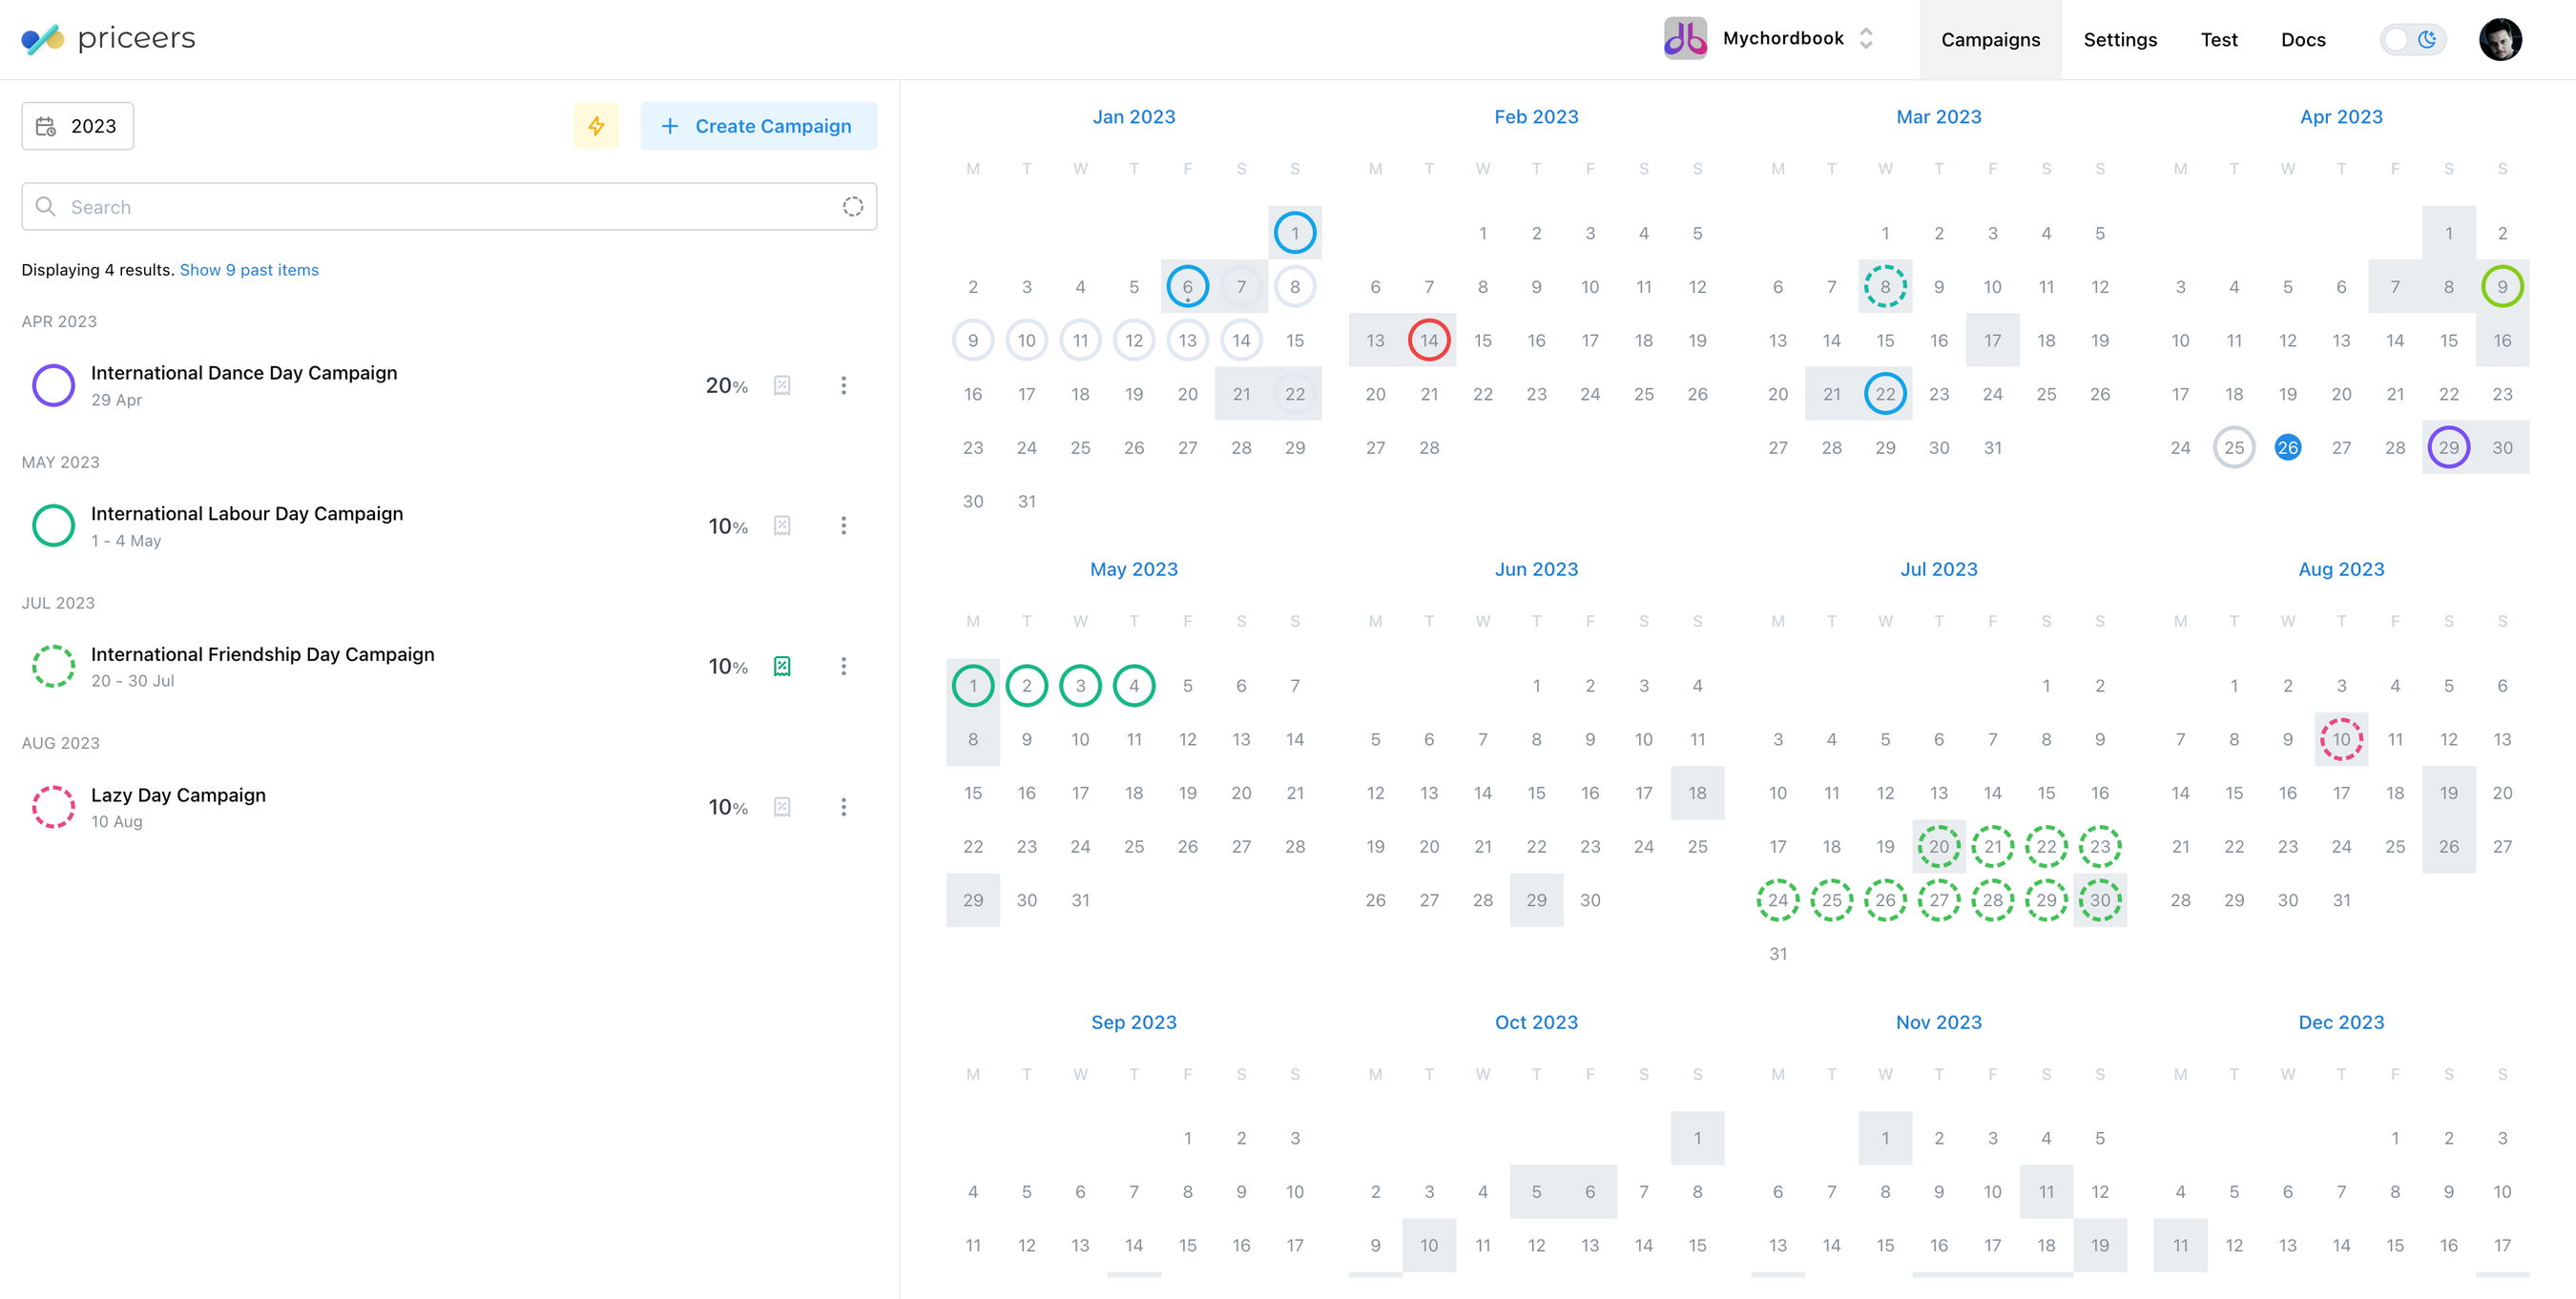Click green coupon icon on Friendship Day Campaign
This screenshot has height=1299, width=2576.
click(x=782, y=666)
